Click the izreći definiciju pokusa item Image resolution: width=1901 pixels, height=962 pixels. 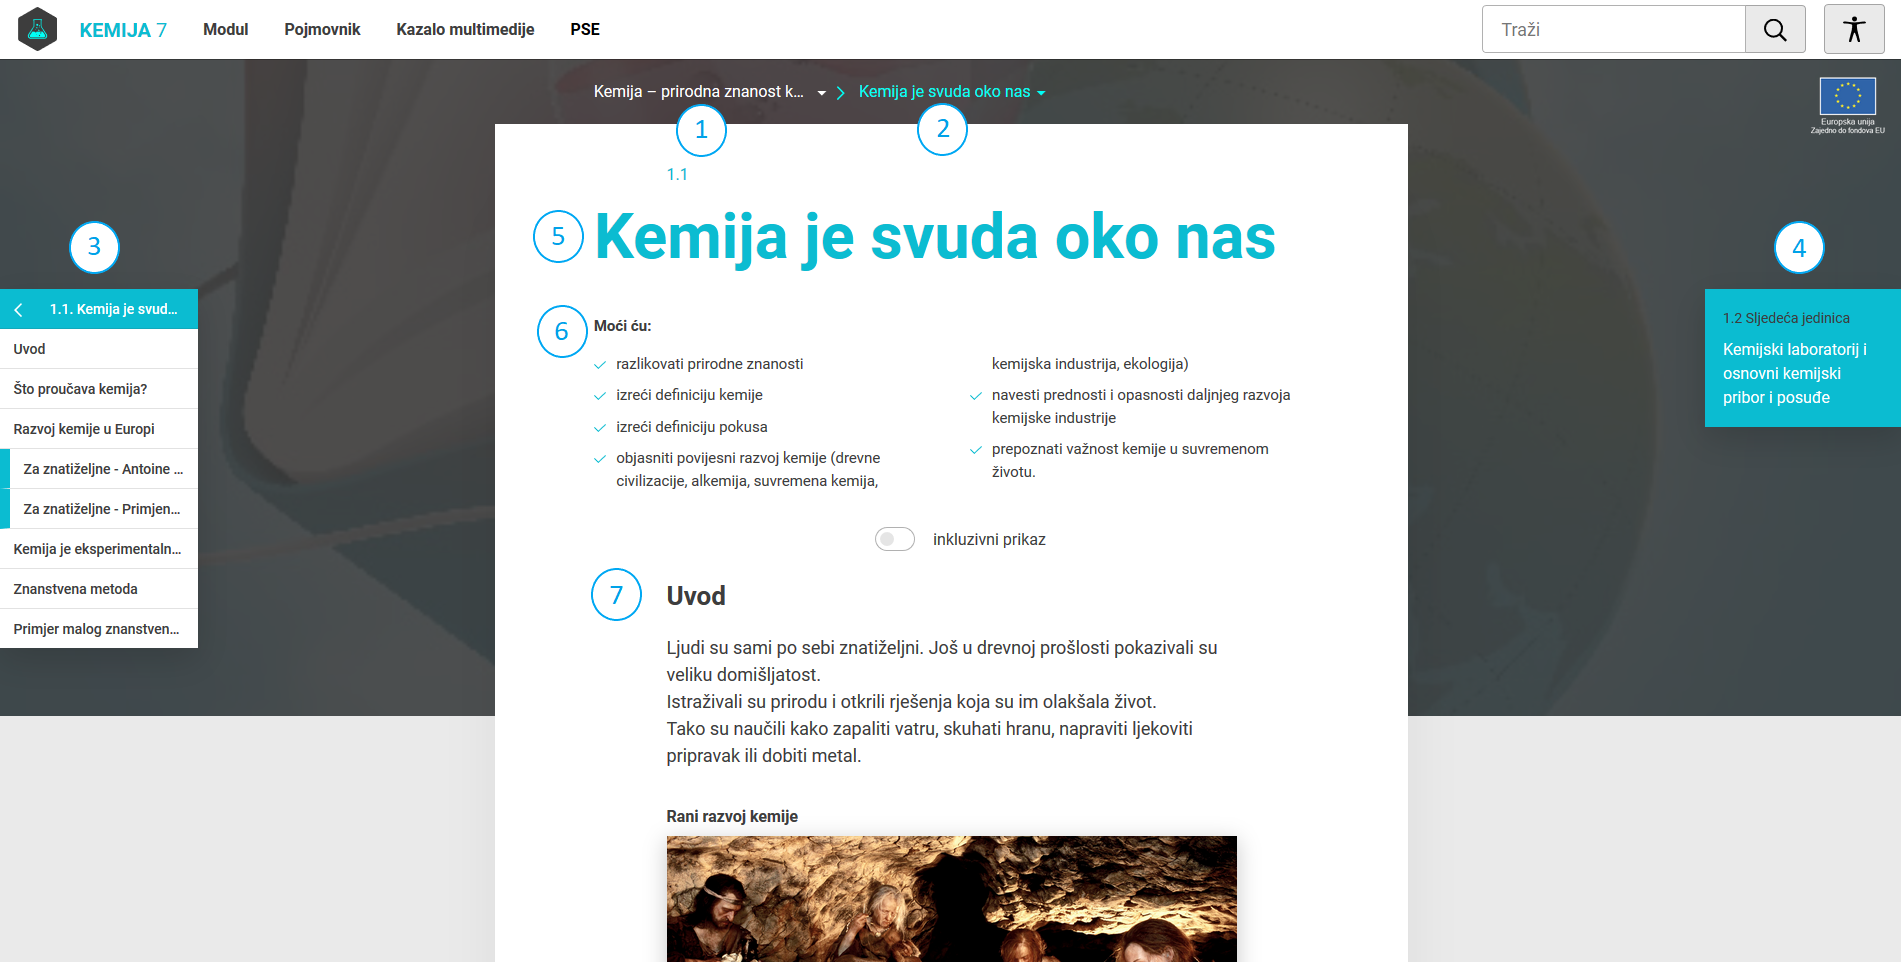tap(692, 427)
